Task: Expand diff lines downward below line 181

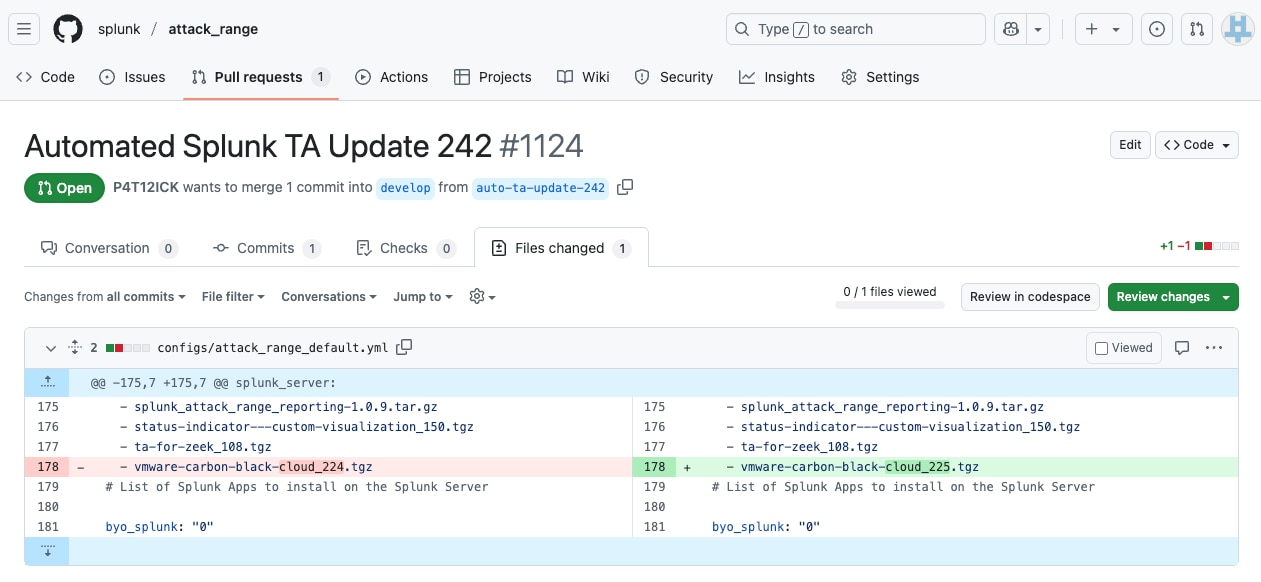Action: (x=47, y=551)
